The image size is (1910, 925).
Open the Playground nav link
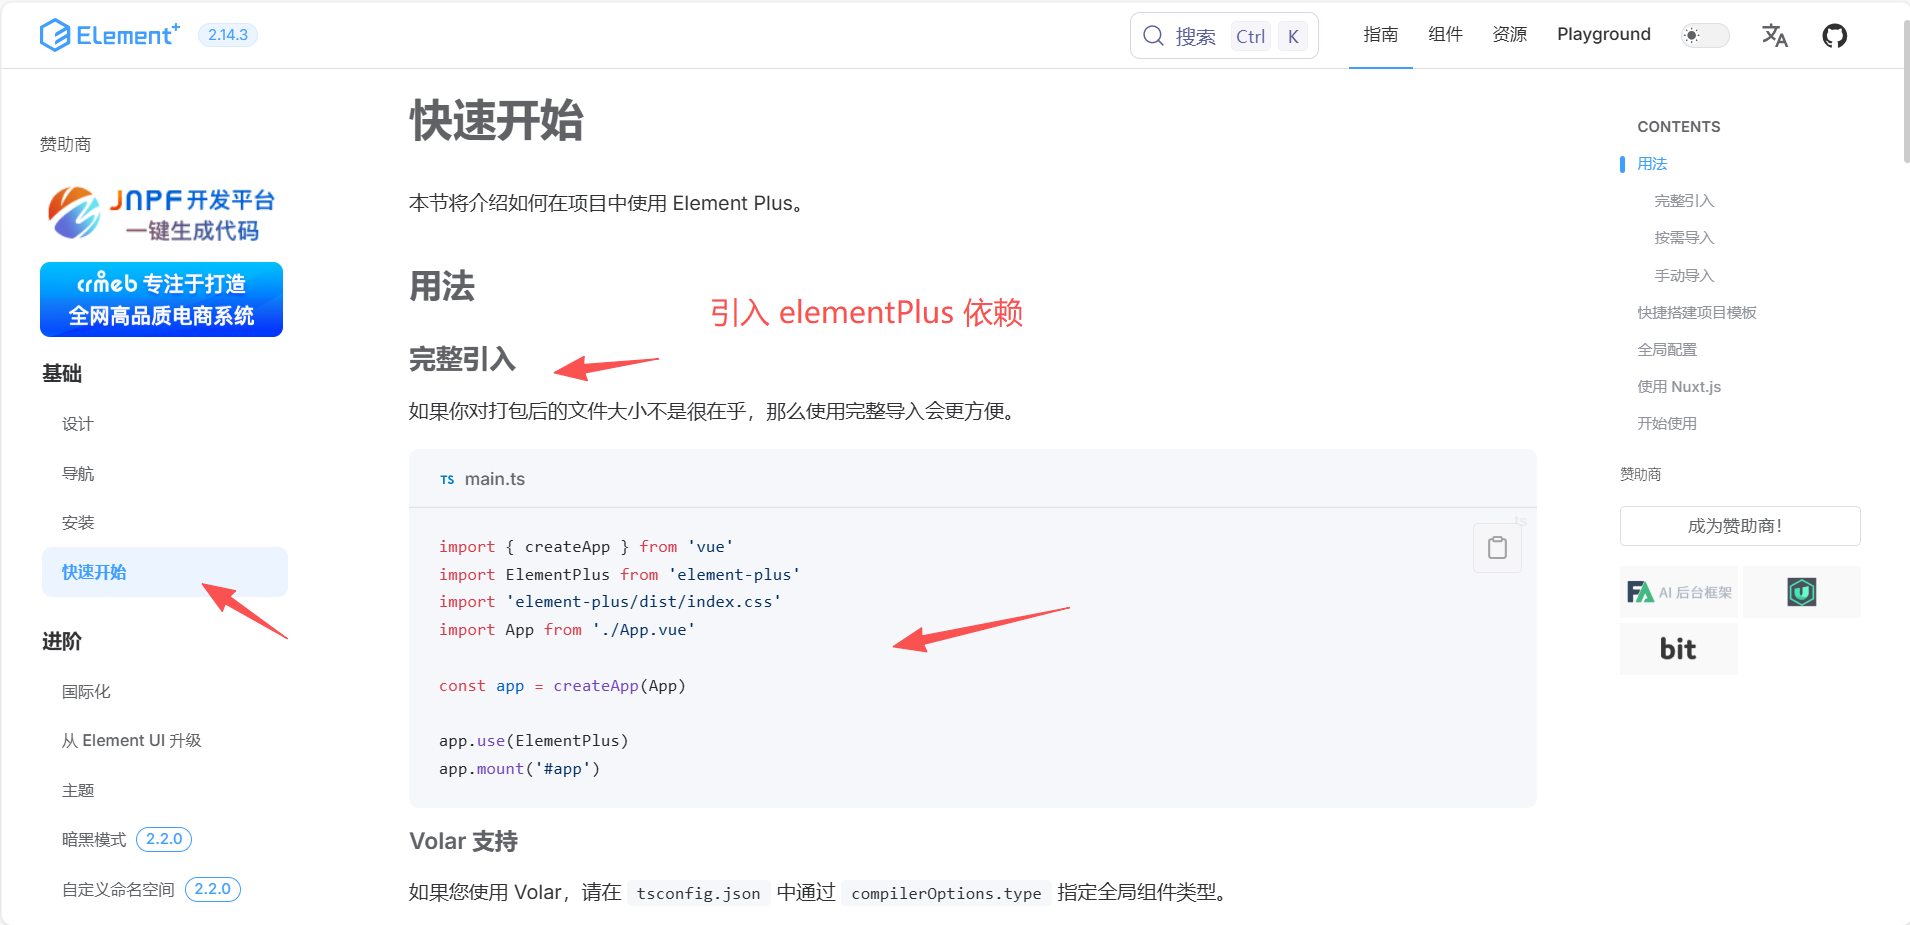click(x=1604, y=35)
